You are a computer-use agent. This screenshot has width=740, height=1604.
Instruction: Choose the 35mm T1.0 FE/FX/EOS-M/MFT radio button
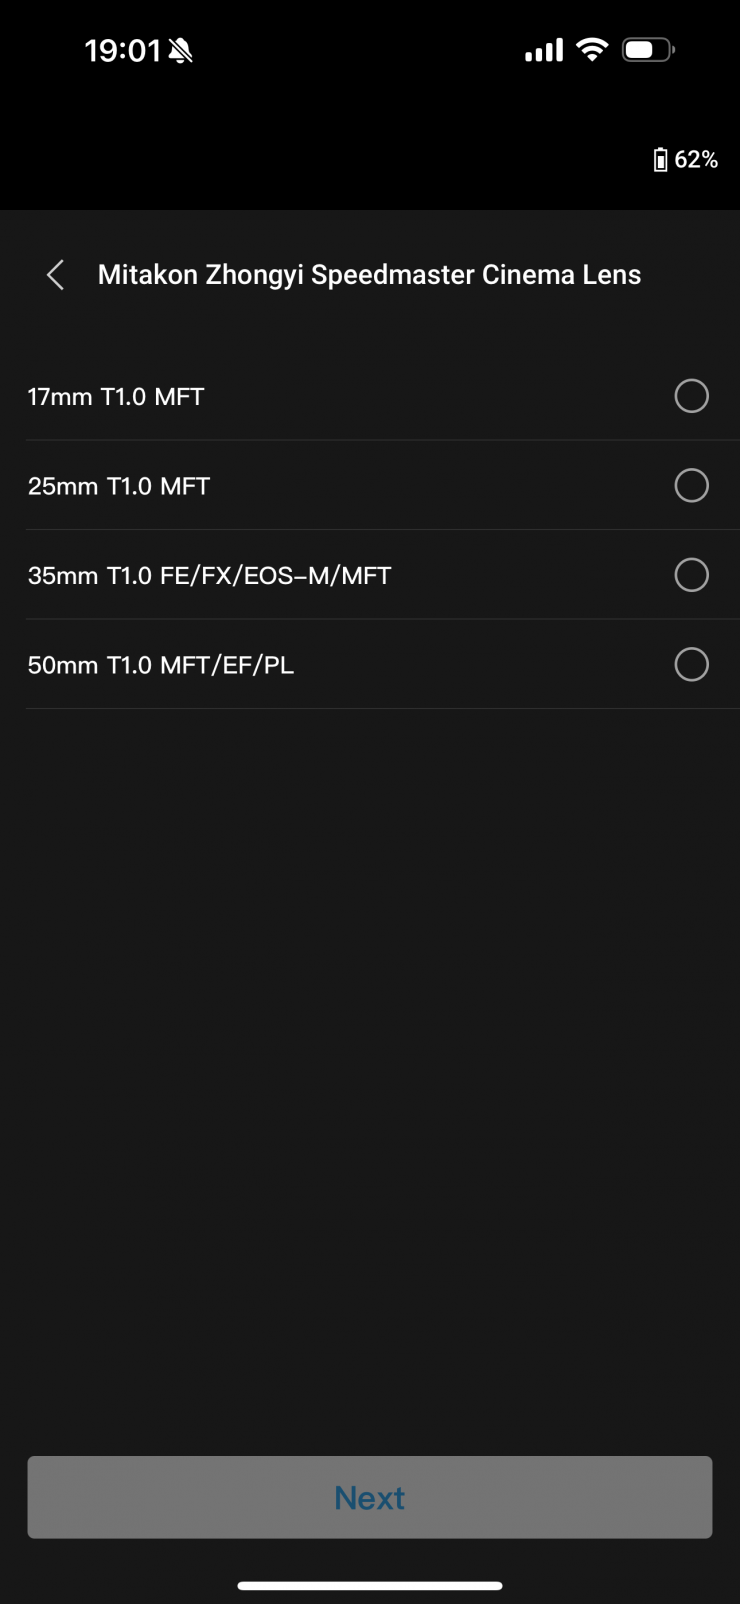691,575
